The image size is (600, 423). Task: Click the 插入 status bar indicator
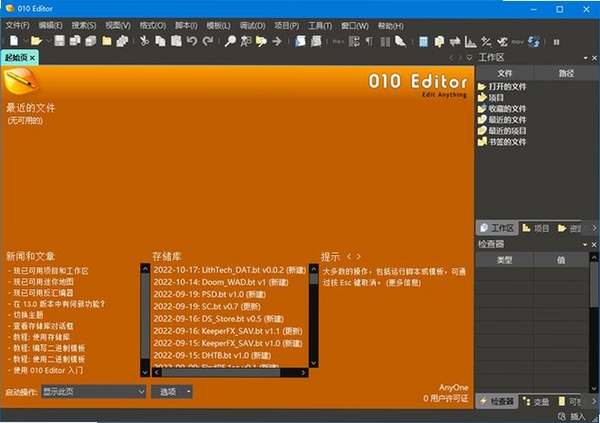pos(577,416)
